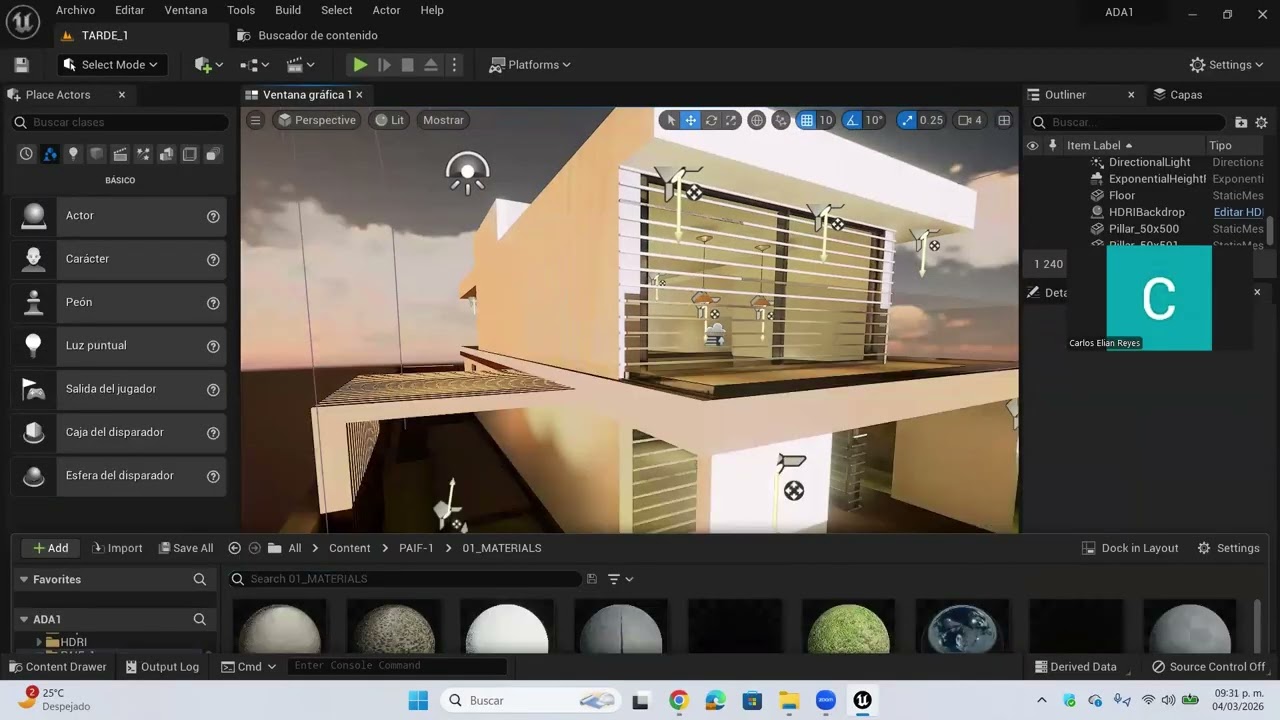Select the Volumes category icon

[189, 154]
